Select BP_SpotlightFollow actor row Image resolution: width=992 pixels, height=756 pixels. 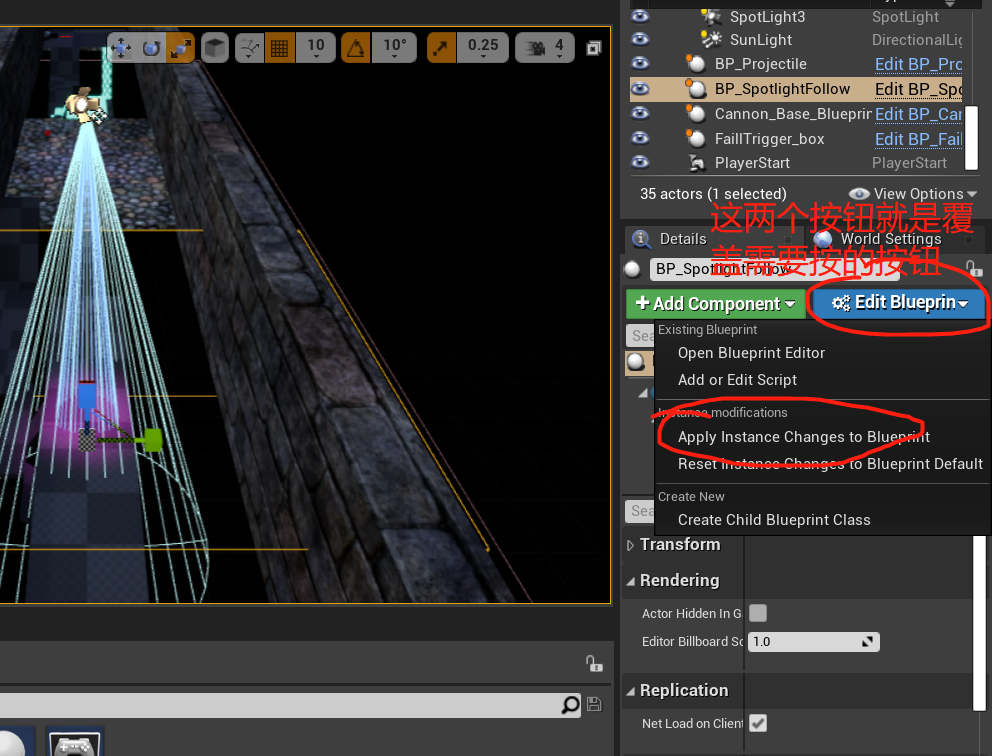[x=796, y=89]
